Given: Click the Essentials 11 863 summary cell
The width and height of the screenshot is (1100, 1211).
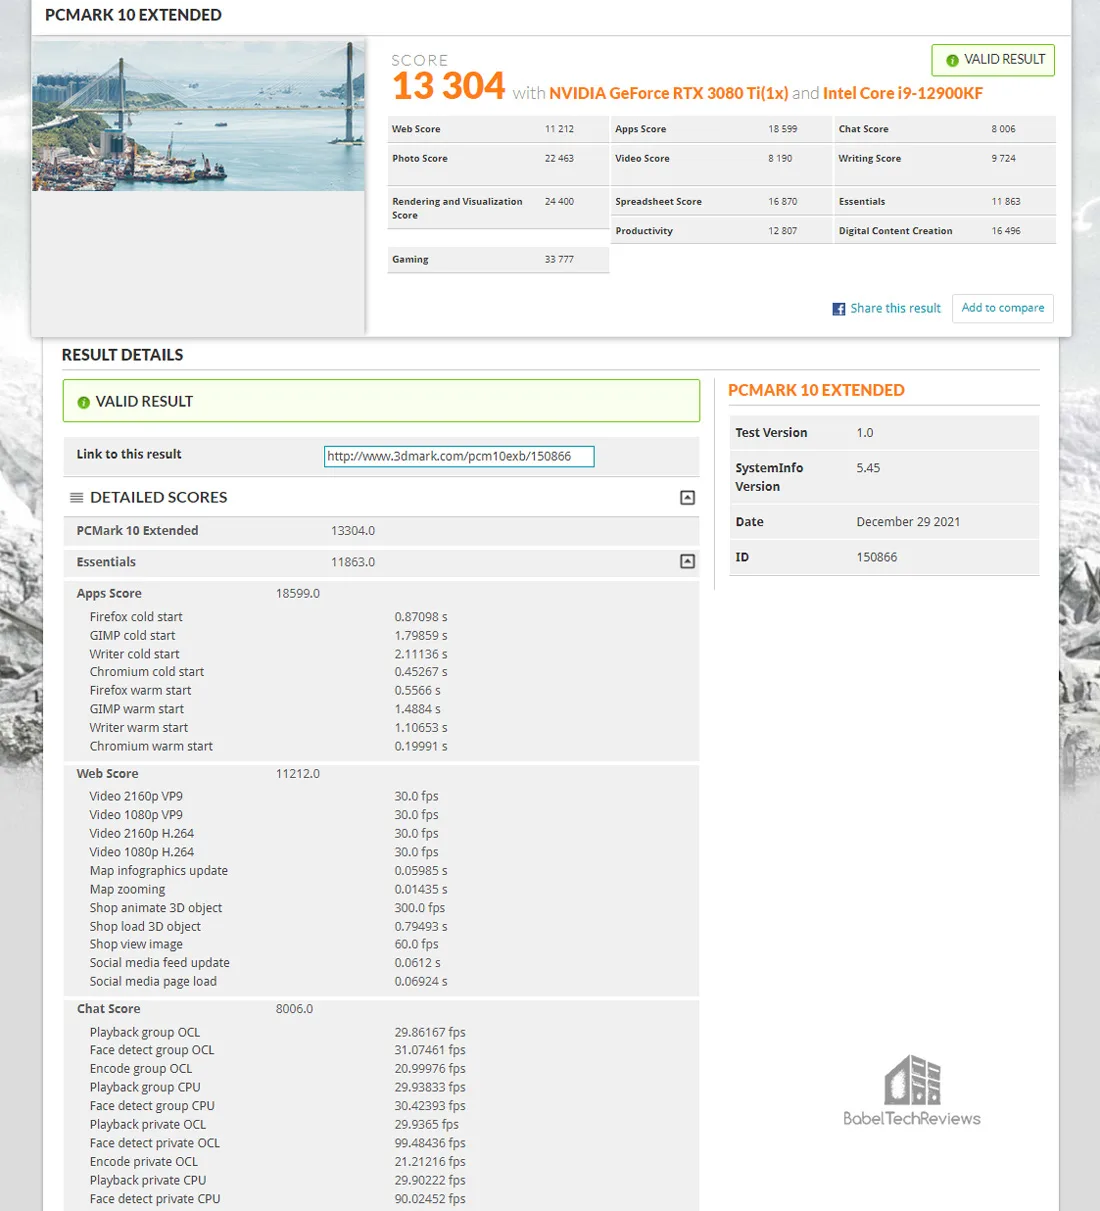Looking at the screenshot, I should [x=944, y=201].
